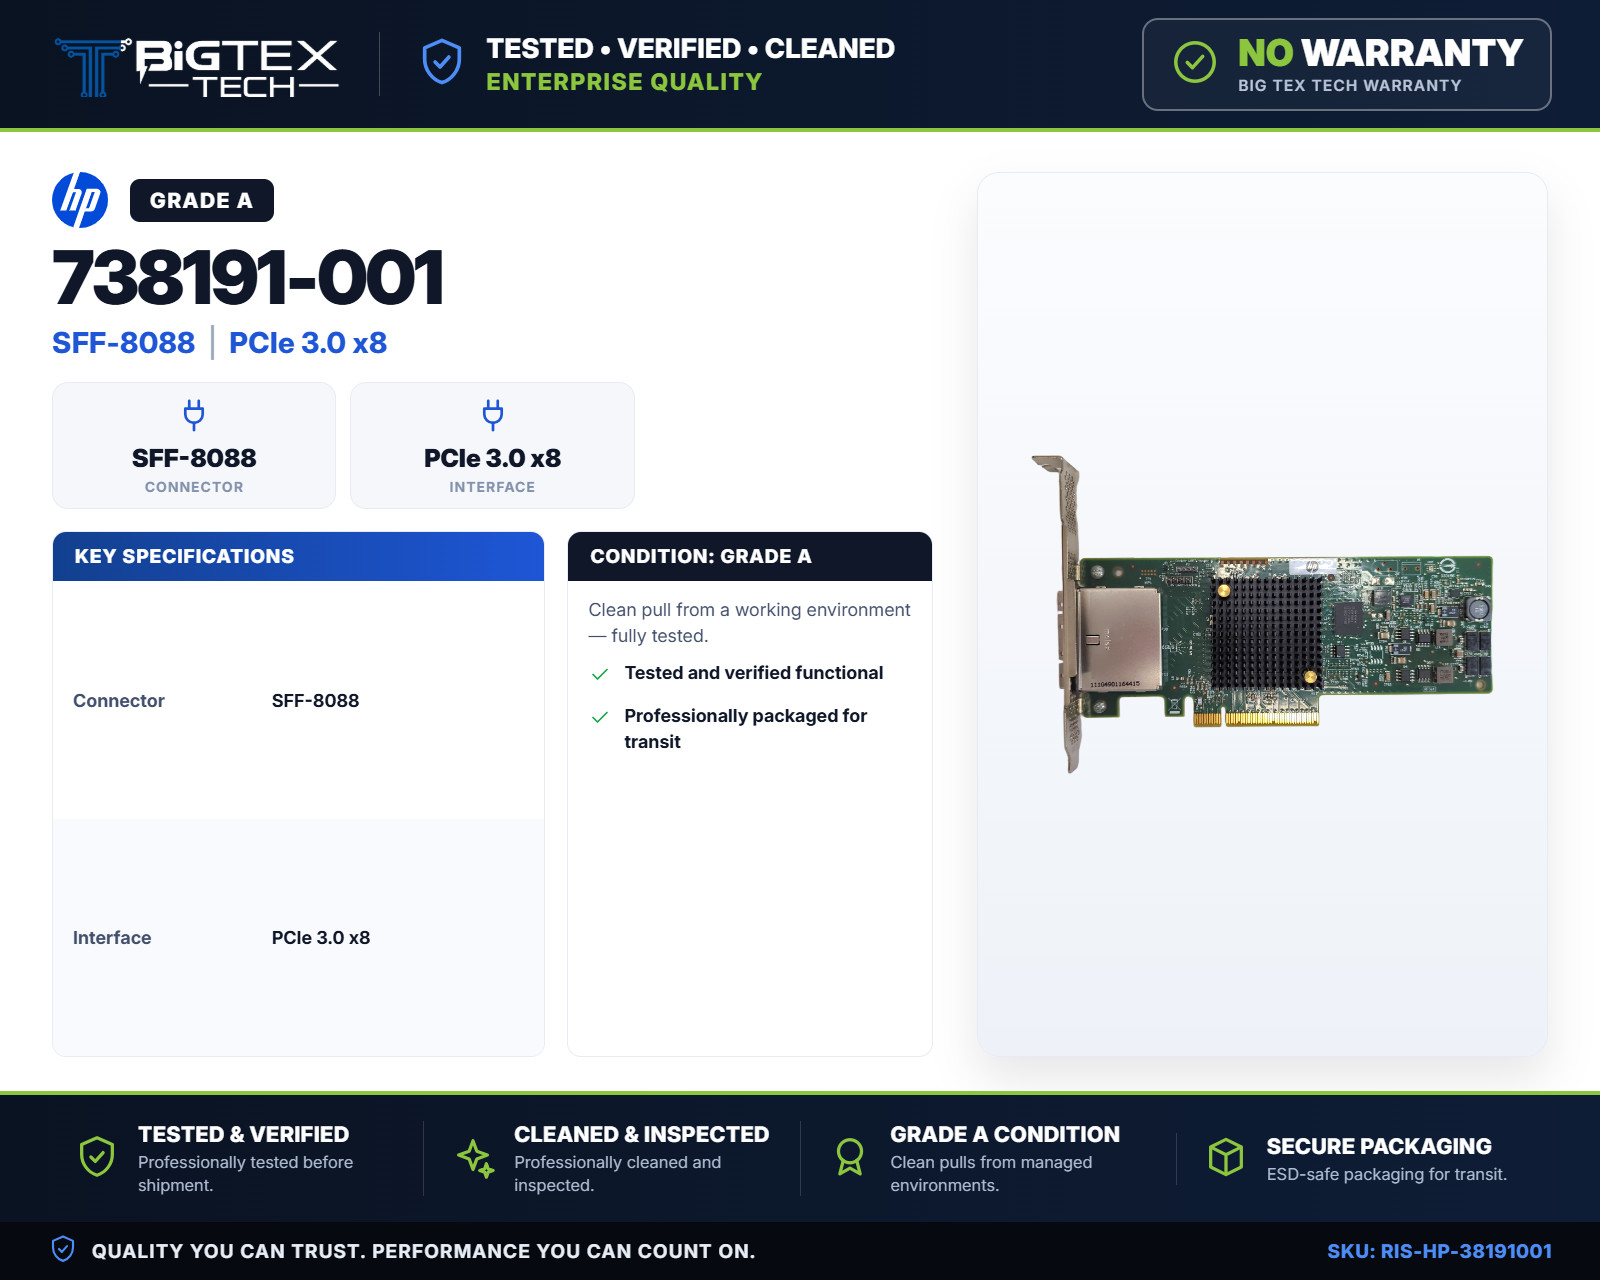Click the award ribbon icon by Grade A Condition

coord(850,1157)
